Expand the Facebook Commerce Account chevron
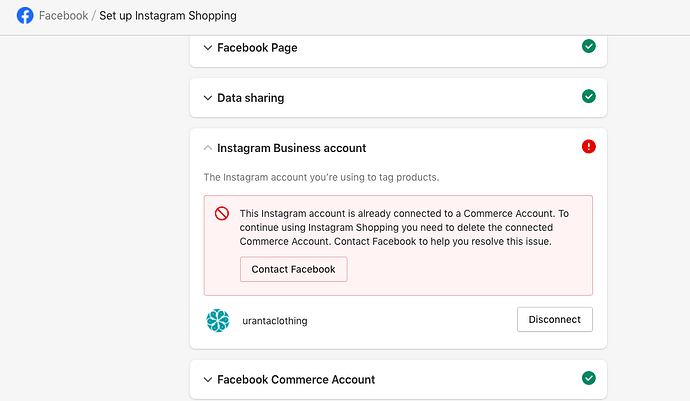Image resolution: width=690 pixels, height=401 pixels. tap(208, 380)
